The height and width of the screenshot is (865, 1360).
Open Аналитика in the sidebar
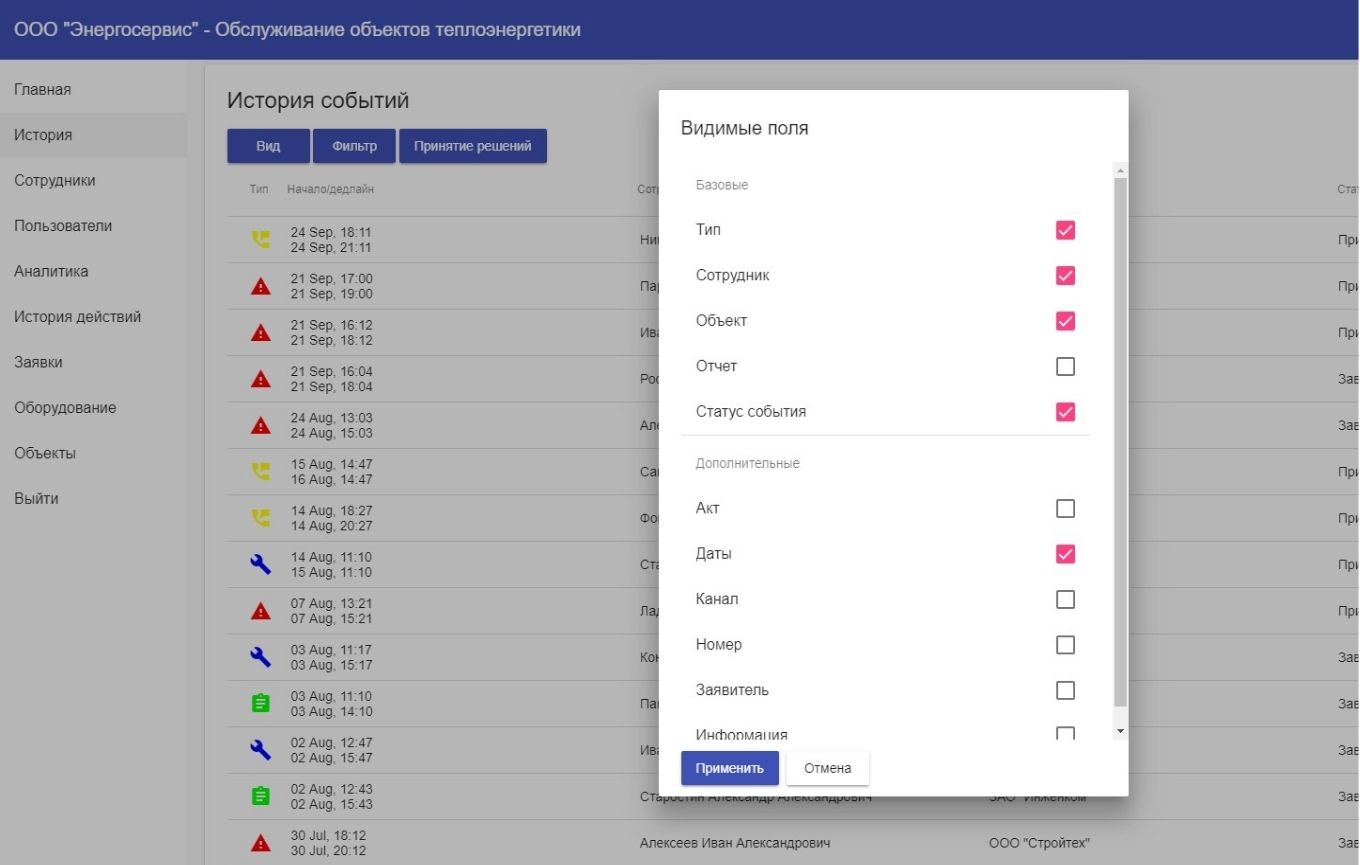tap(93, 272)
